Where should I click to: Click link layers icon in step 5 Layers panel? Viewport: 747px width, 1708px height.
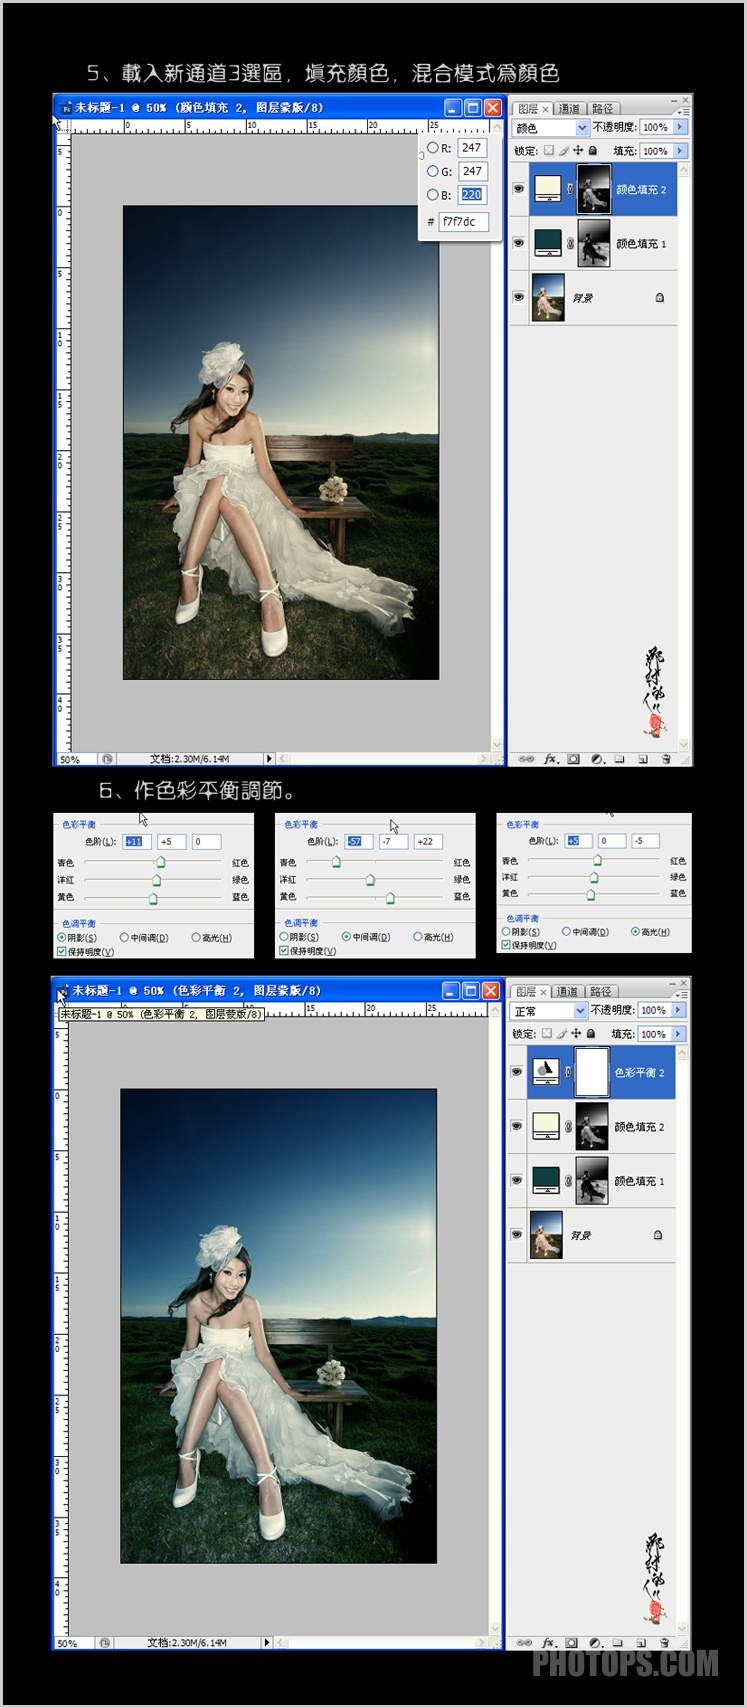526,759
